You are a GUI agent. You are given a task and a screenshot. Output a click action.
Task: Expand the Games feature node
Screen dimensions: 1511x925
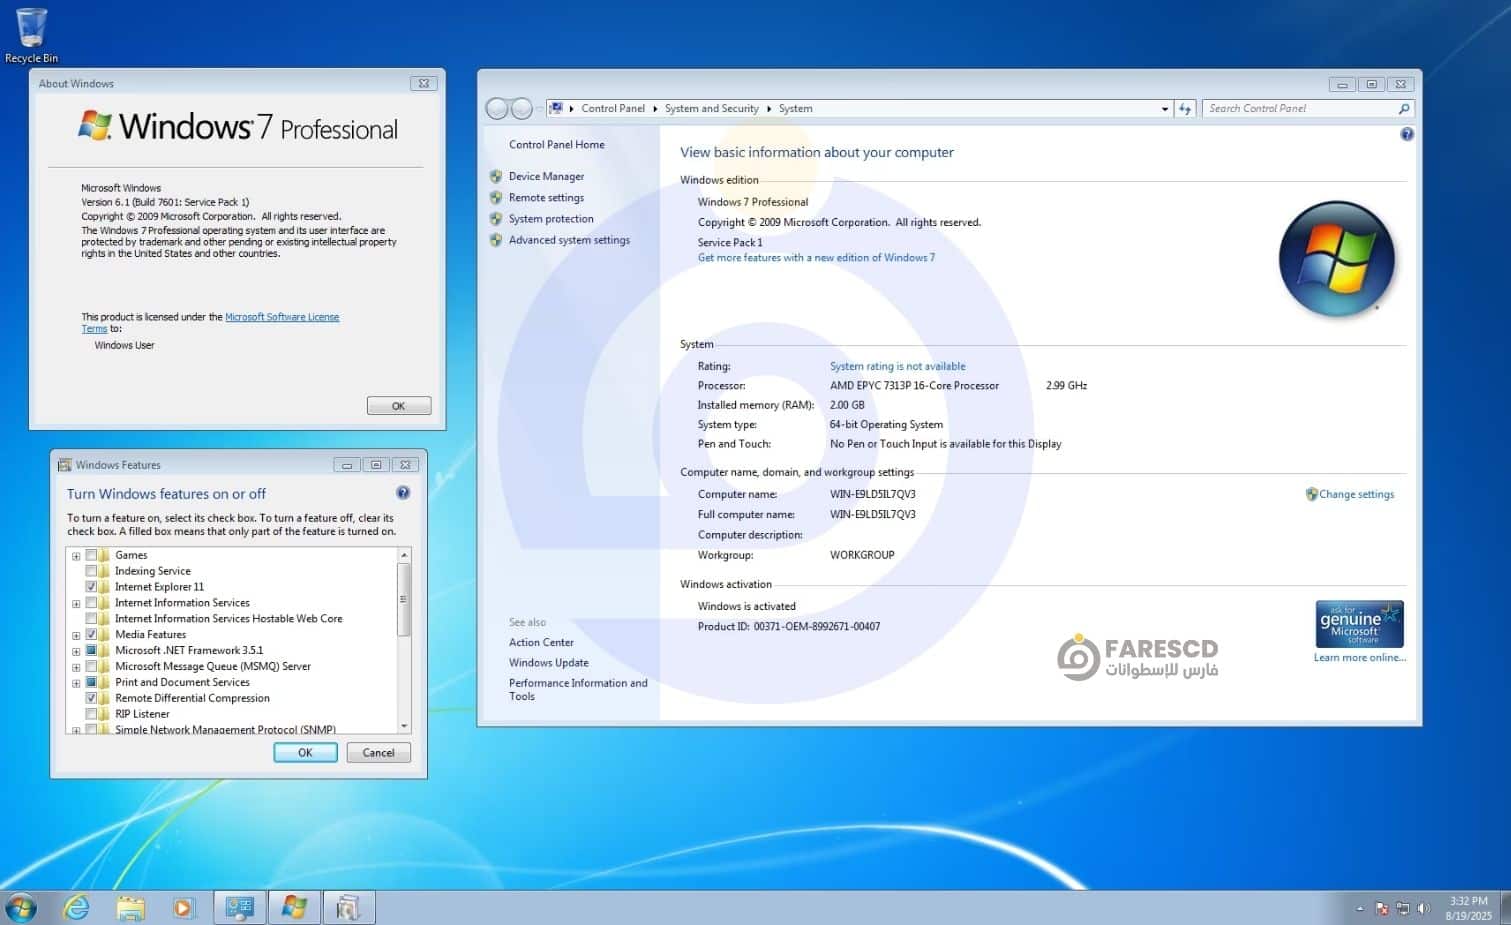(76, 556)
